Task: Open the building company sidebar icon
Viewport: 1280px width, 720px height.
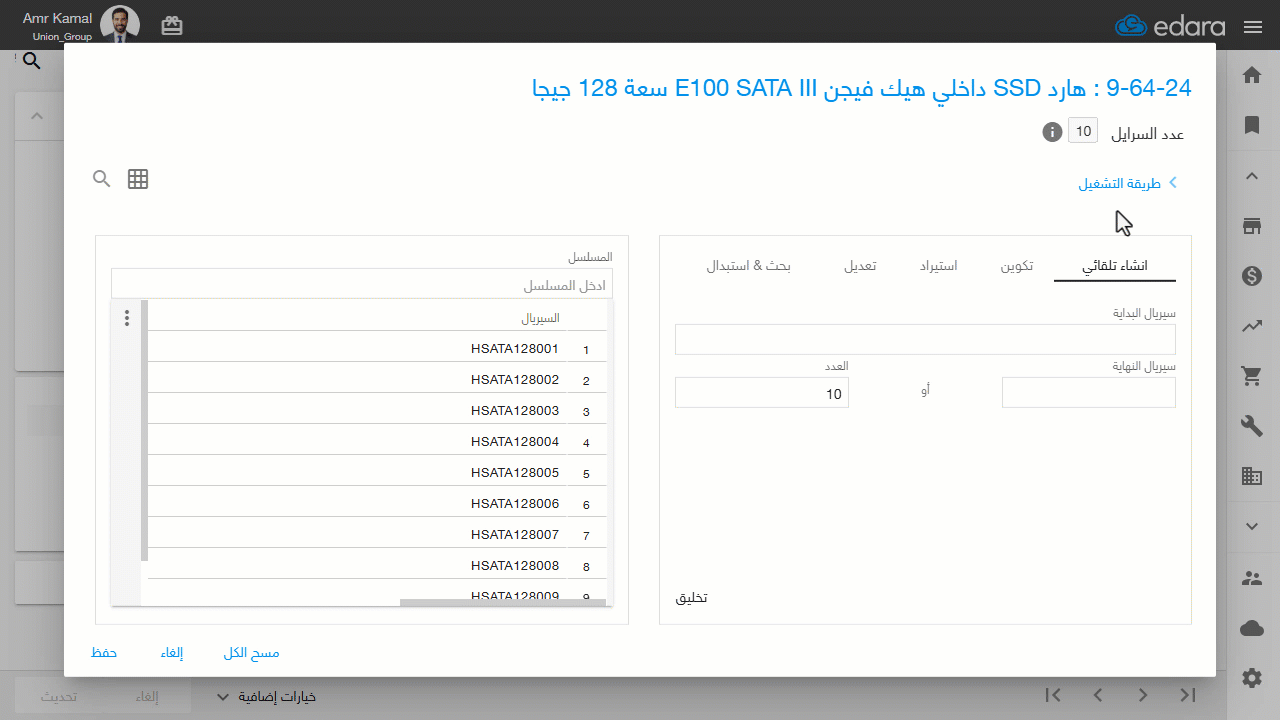Action: 1251,476
